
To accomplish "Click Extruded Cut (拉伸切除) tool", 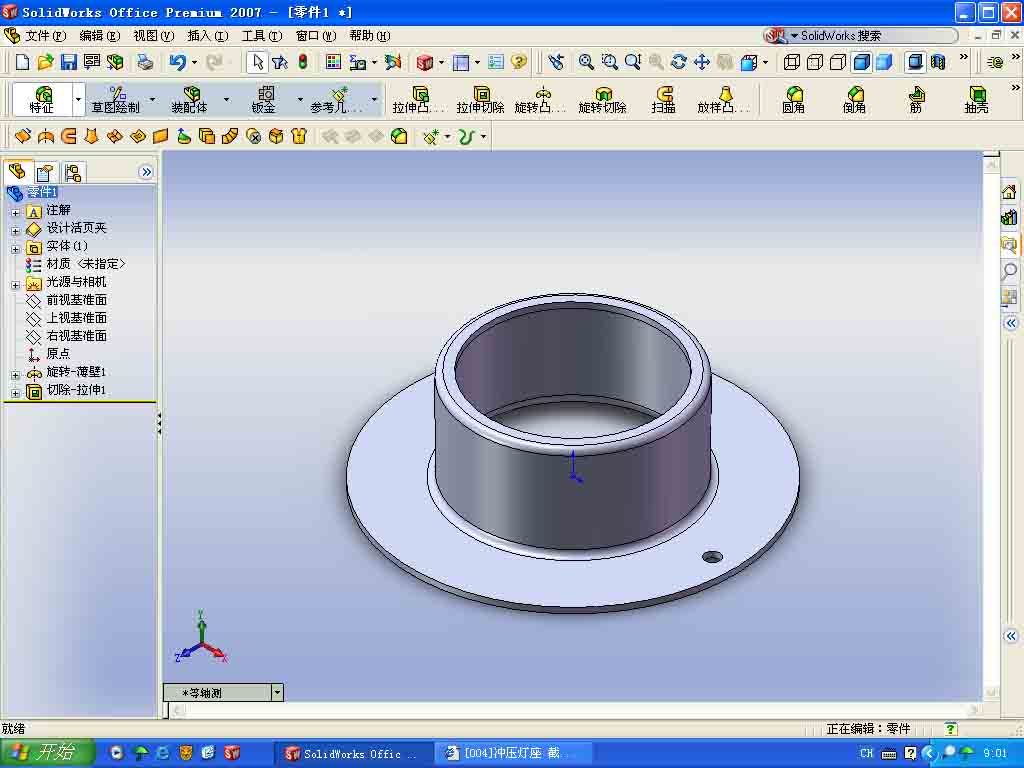I will 481,100.
